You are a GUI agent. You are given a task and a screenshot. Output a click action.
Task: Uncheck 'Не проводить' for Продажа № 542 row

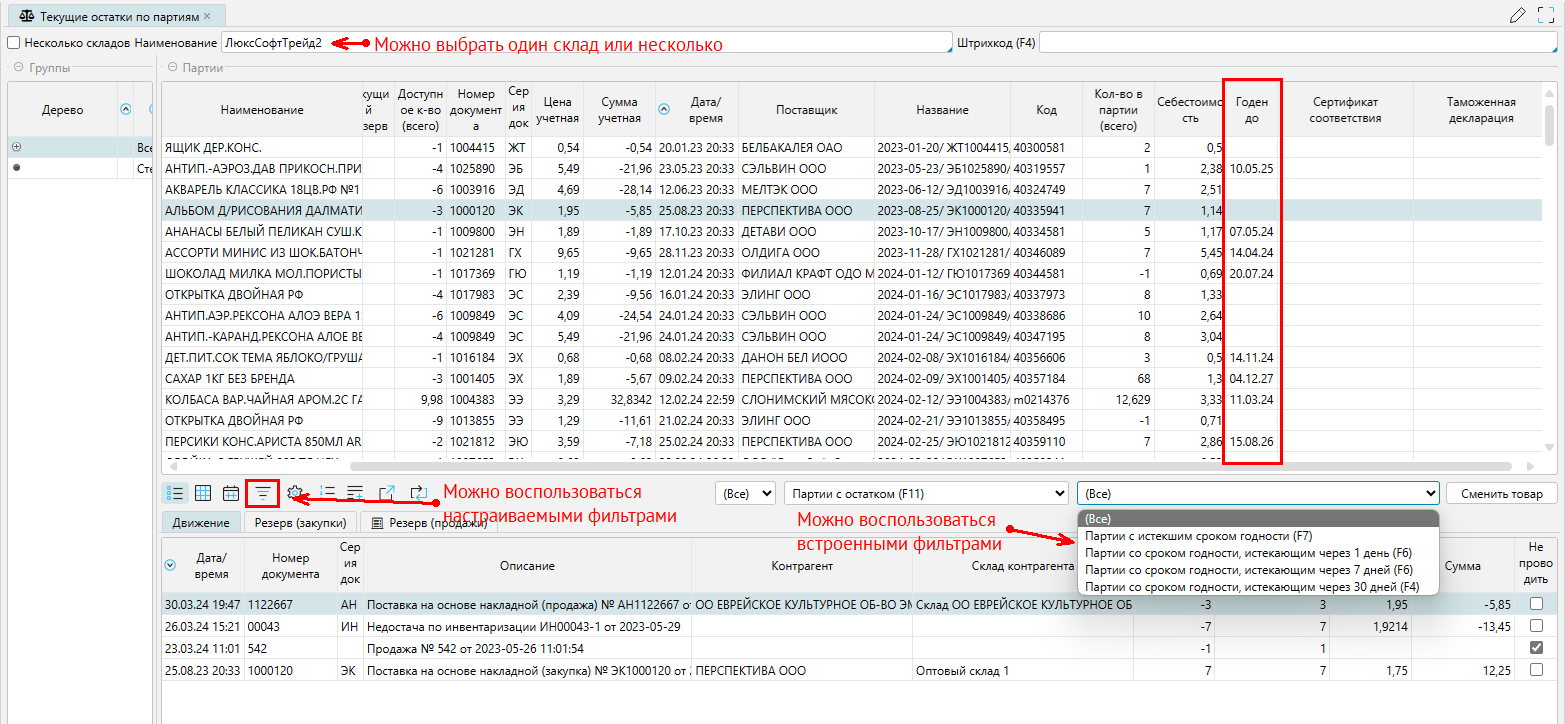1536,648
